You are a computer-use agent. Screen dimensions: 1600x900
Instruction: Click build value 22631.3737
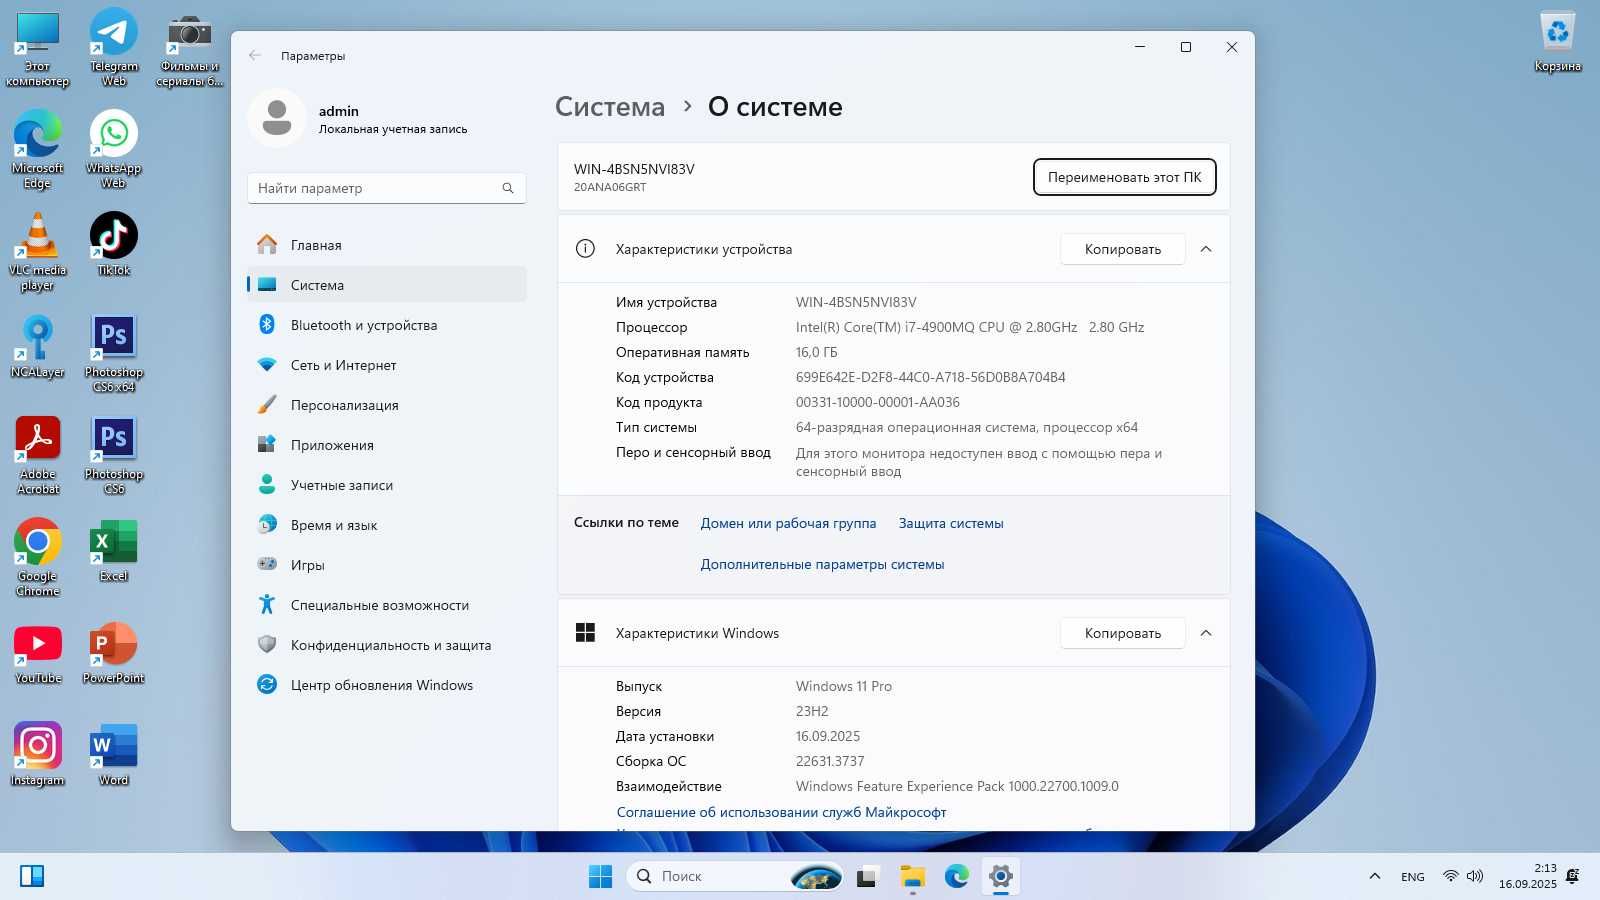[x=830, y=761]
